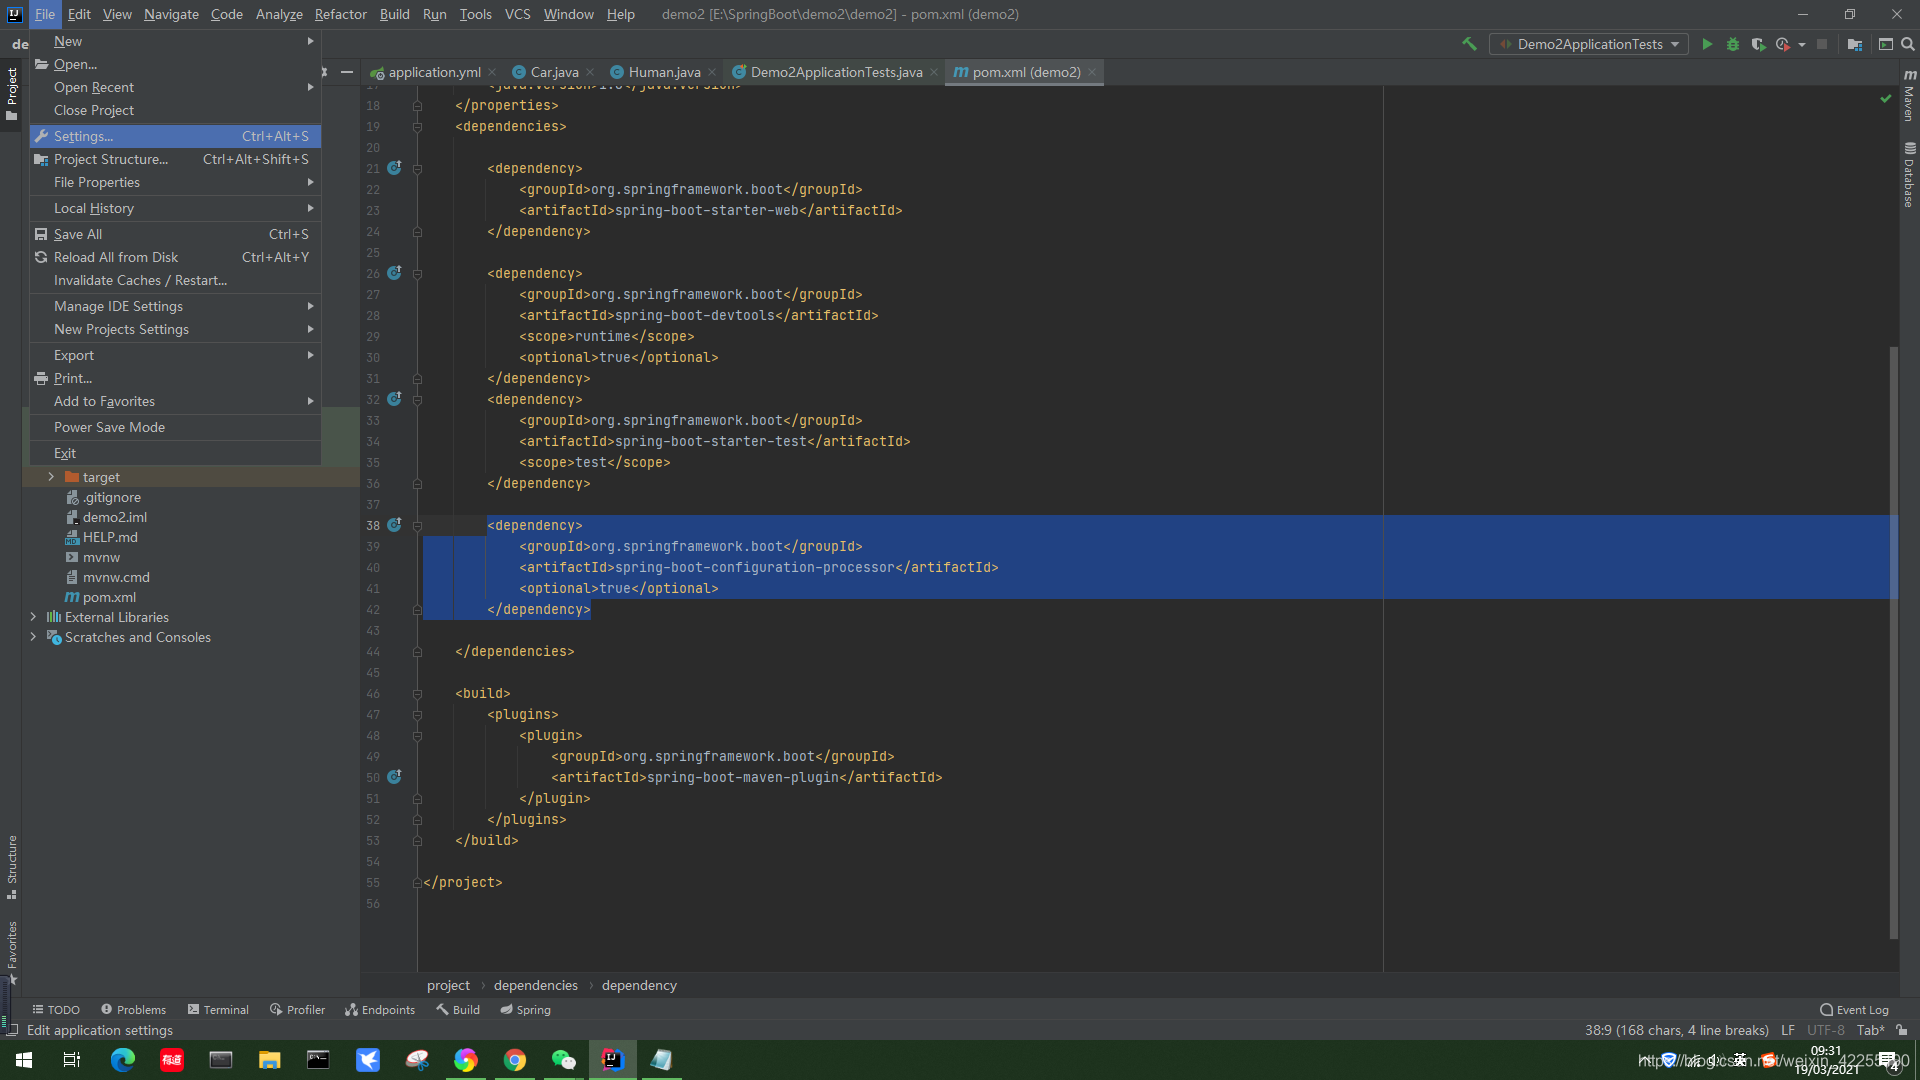Open the Profiler tool window
1920x1080 pixels.
297,1010
